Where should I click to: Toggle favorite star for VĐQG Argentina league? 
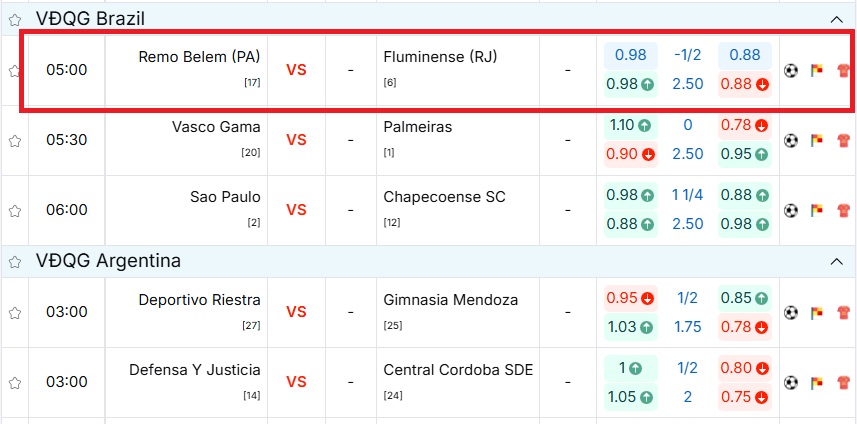click(15, 262)
